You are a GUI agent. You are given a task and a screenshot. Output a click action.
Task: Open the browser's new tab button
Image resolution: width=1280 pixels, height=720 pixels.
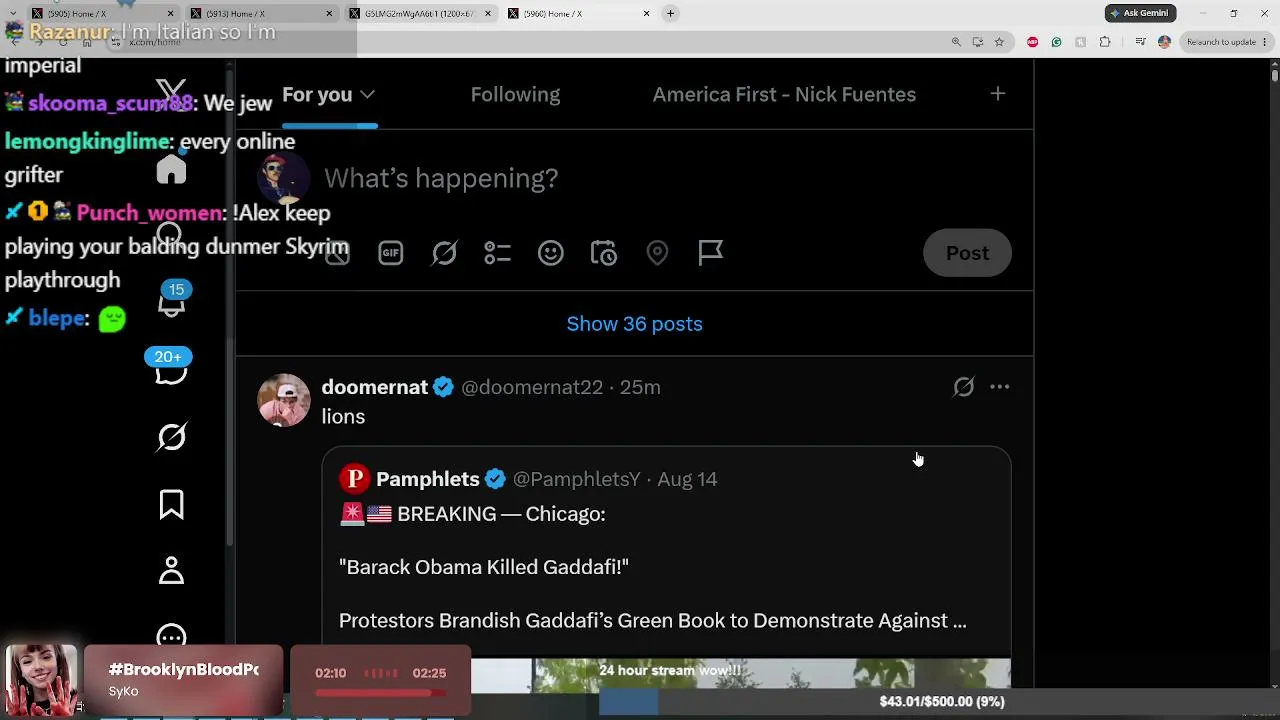671,13
